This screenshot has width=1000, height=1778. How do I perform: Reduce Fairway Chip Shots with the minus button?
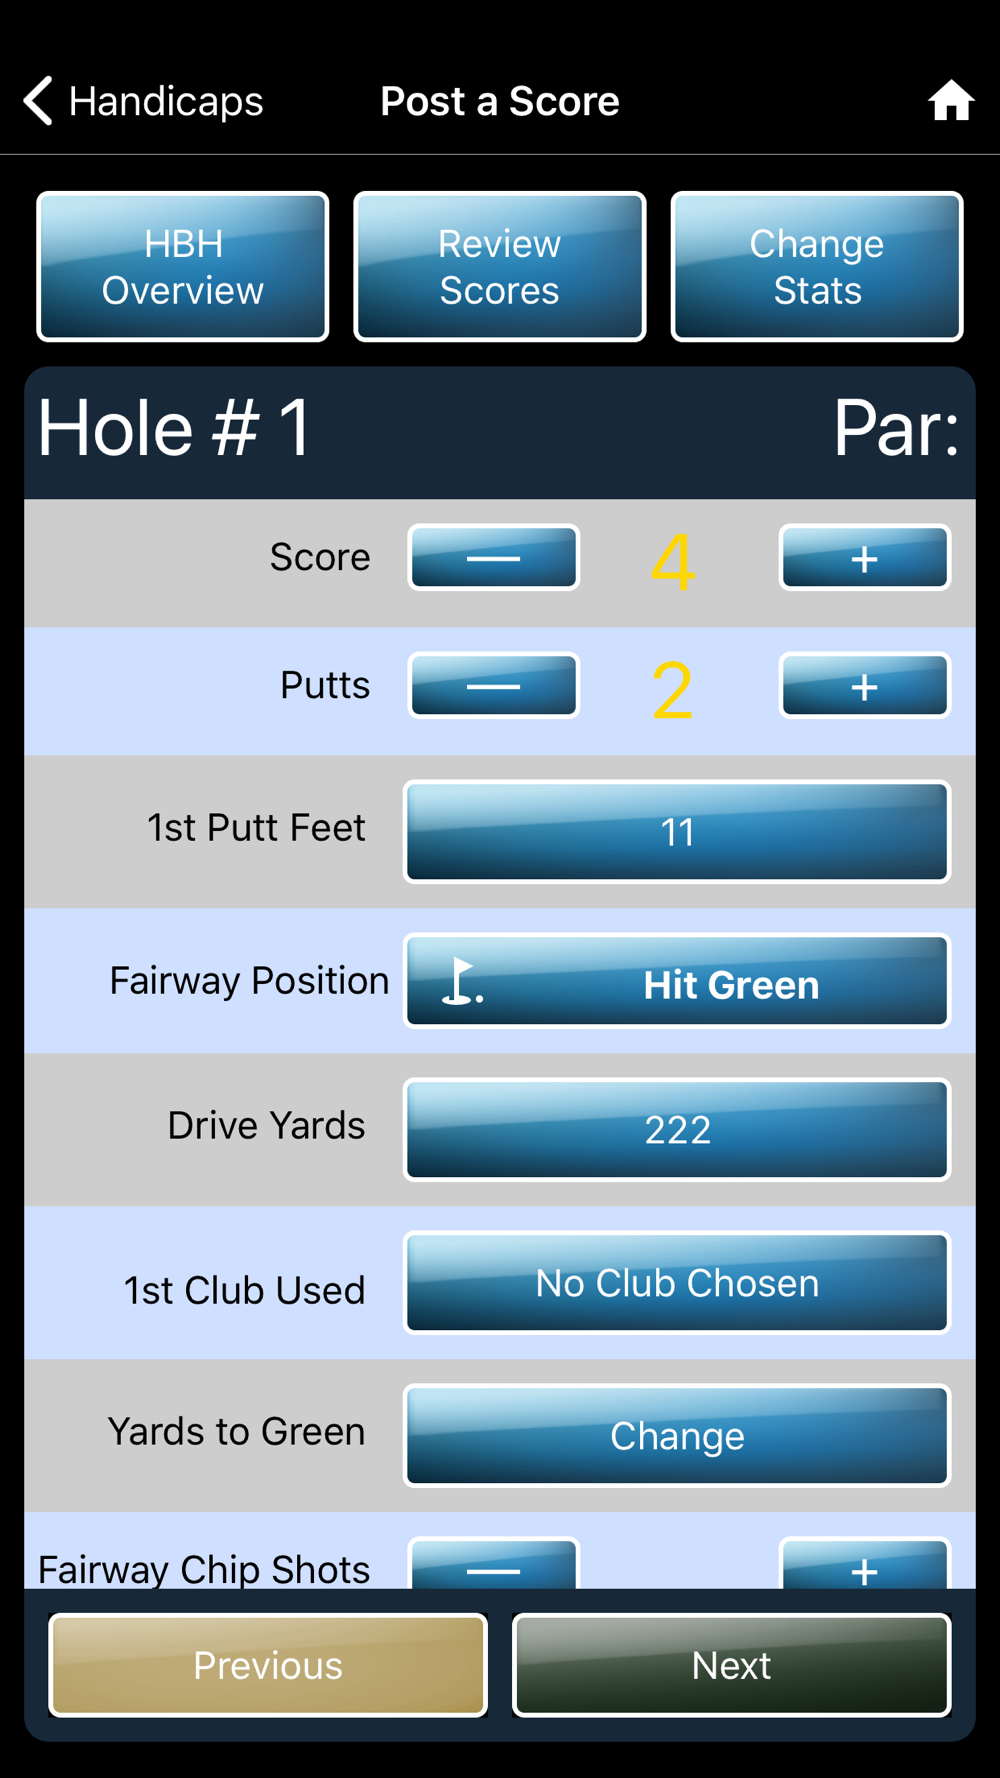coord(493,1563)
